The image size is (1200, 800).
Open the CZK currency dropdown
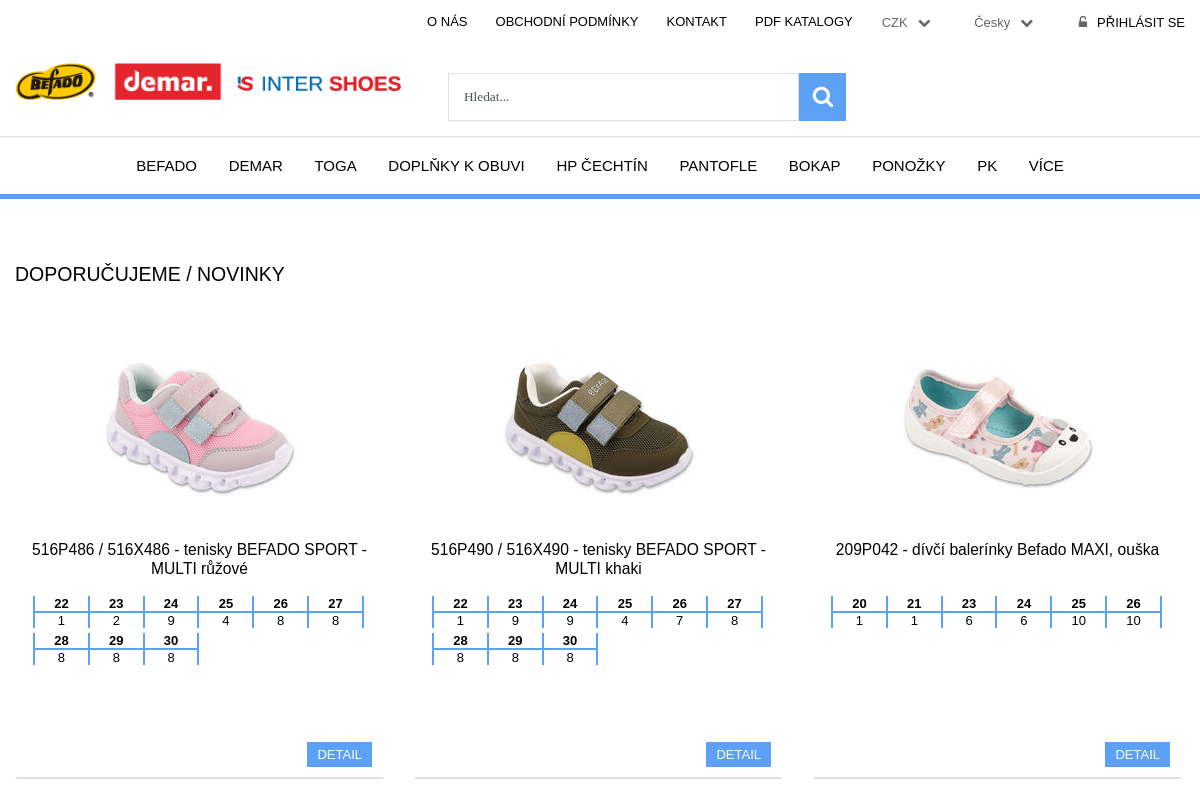(x=906, y=23)
